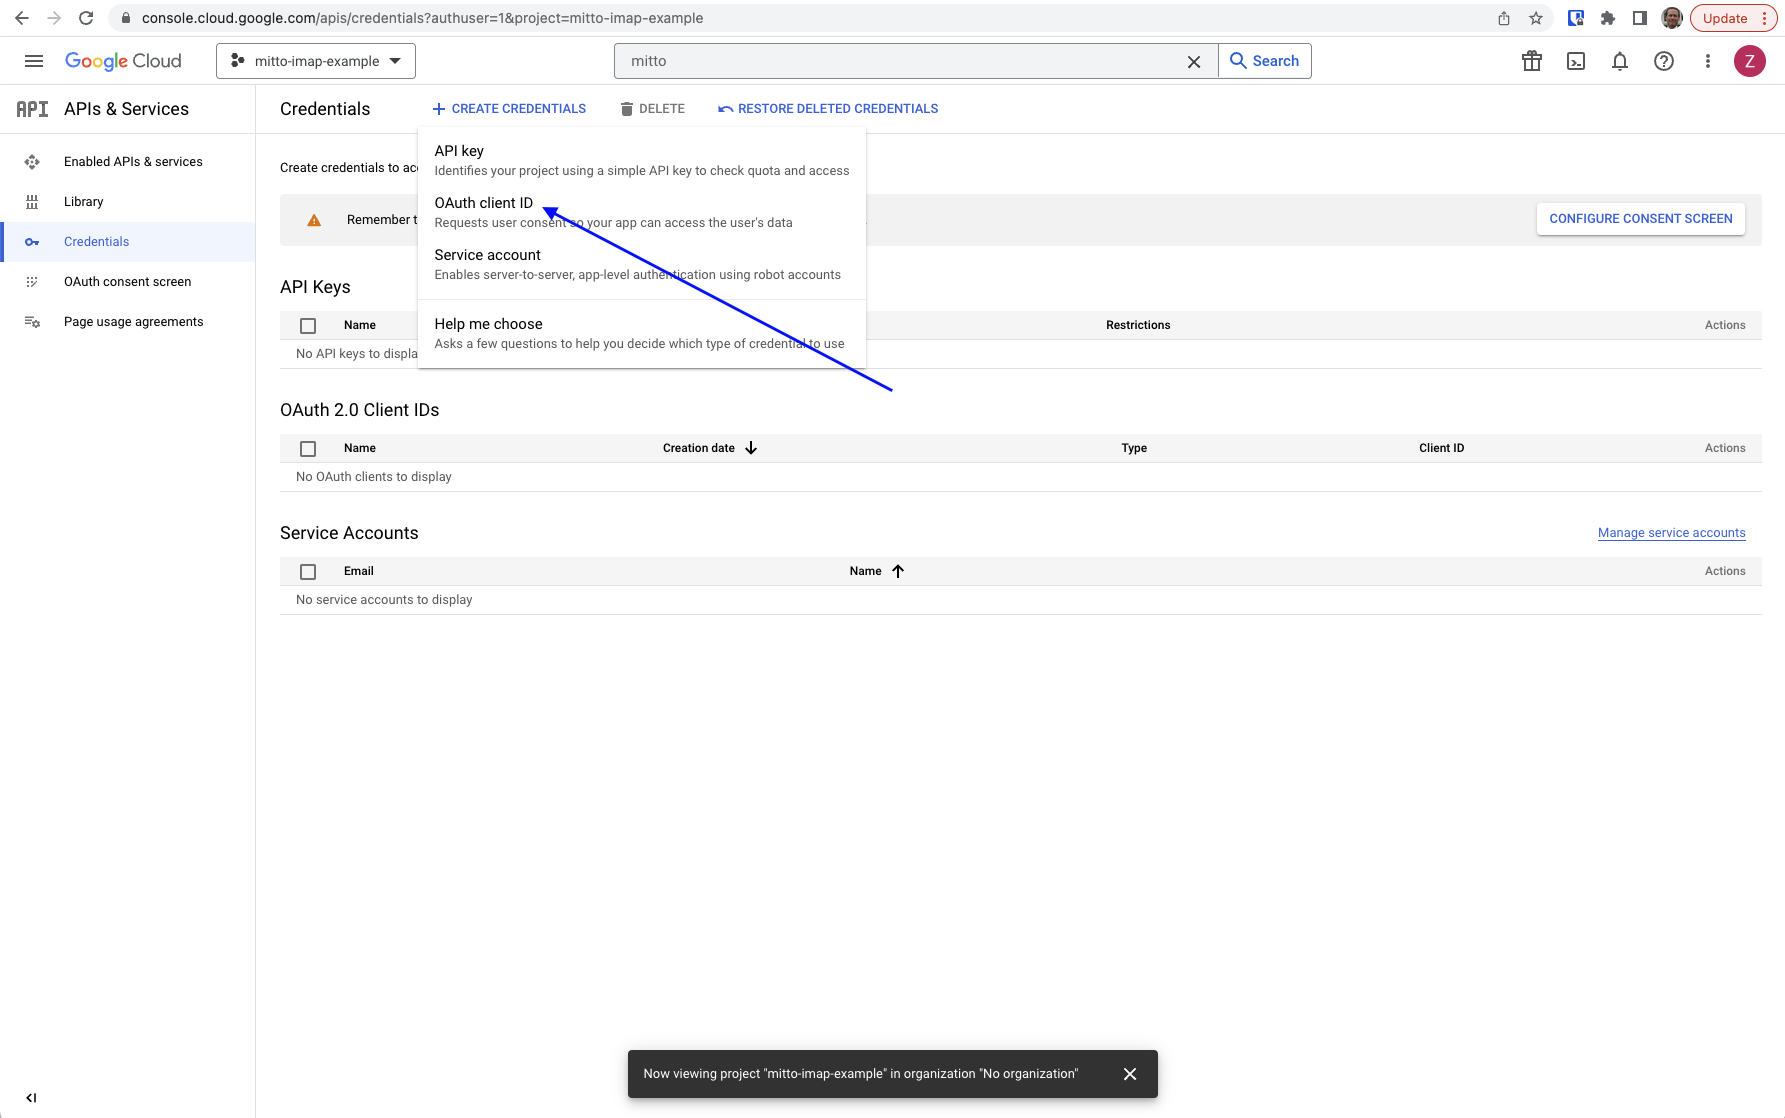Dismiss the project notification toast
Image resolution: width=1785 pixels, height=1118 pixels.
1130,1074
